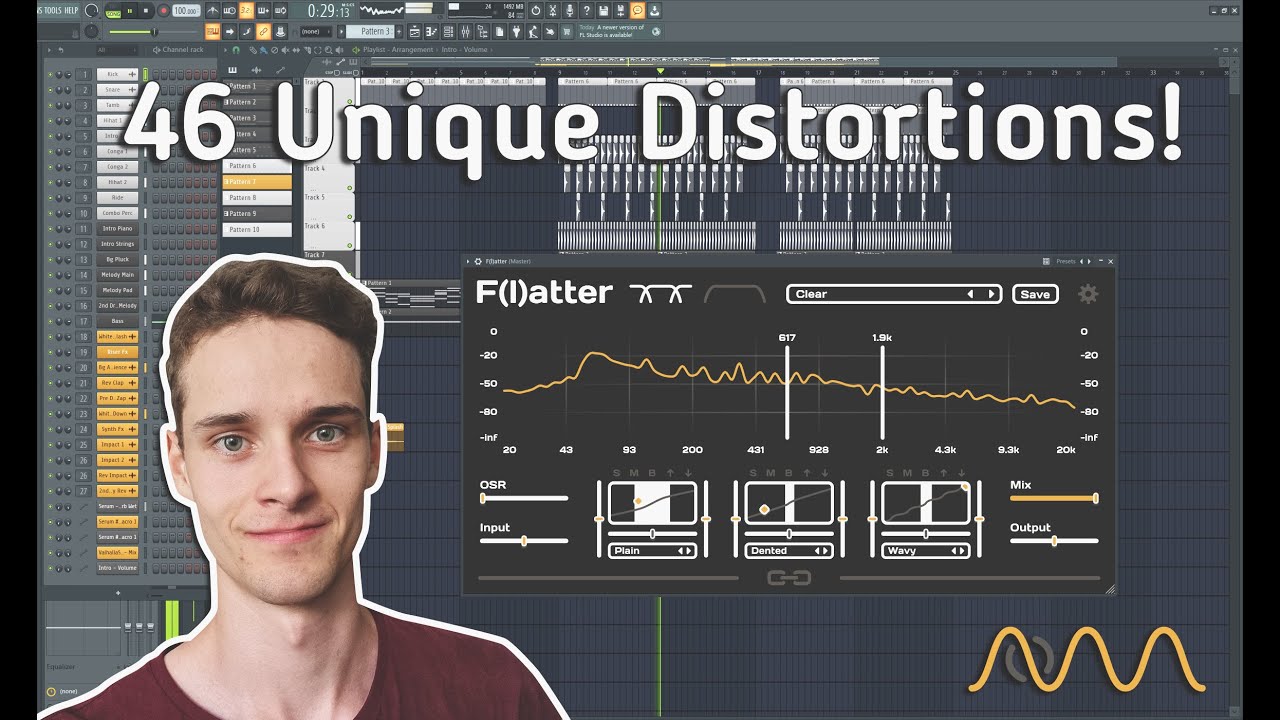1280x720 pixels.
Task: Toggle mute M on the Wavy band
Action: point(907,473)
